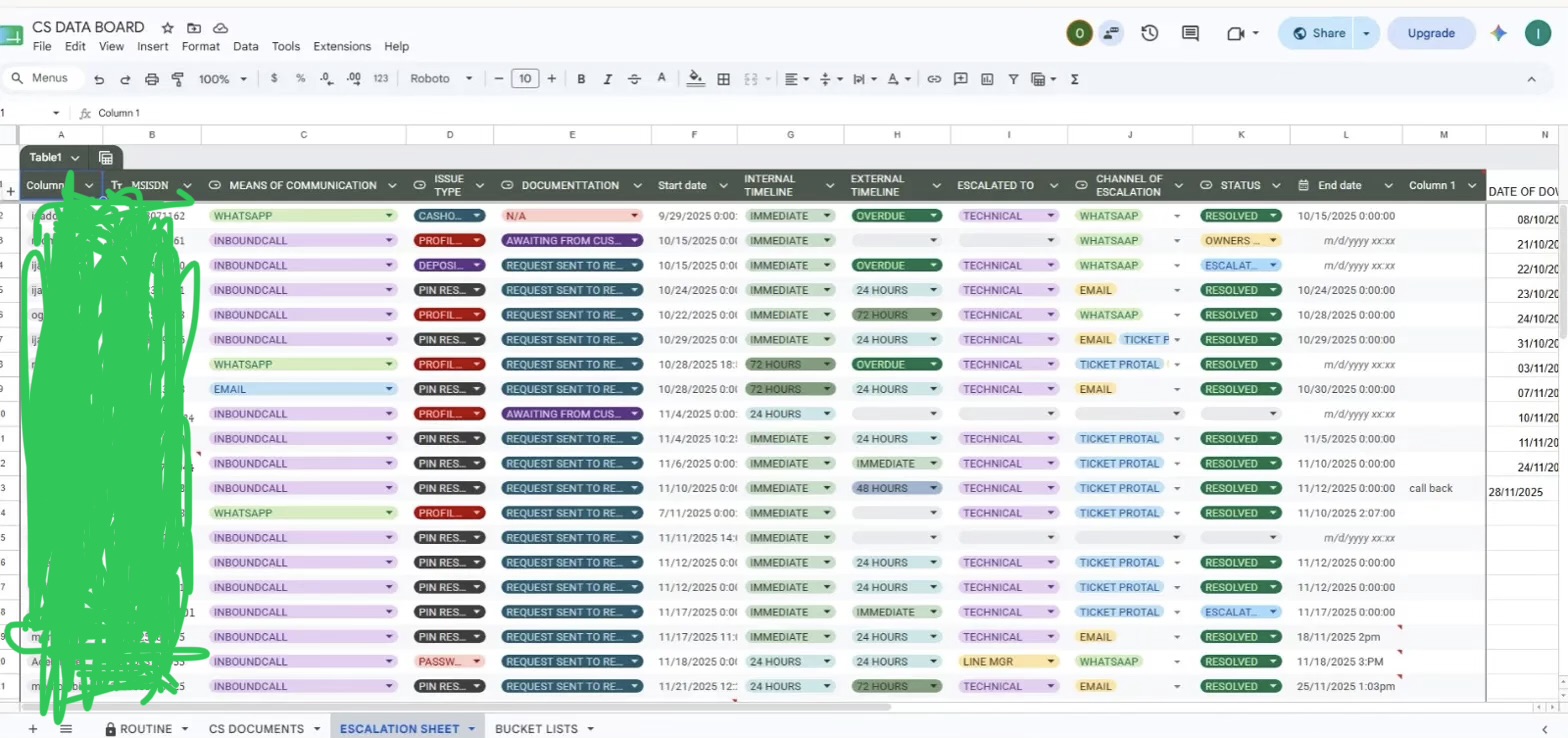Image resolution: width=1568 pixels, height=738 pixels.
Task: Click the undo arrow in the toolbar
Action: (98, 79)
